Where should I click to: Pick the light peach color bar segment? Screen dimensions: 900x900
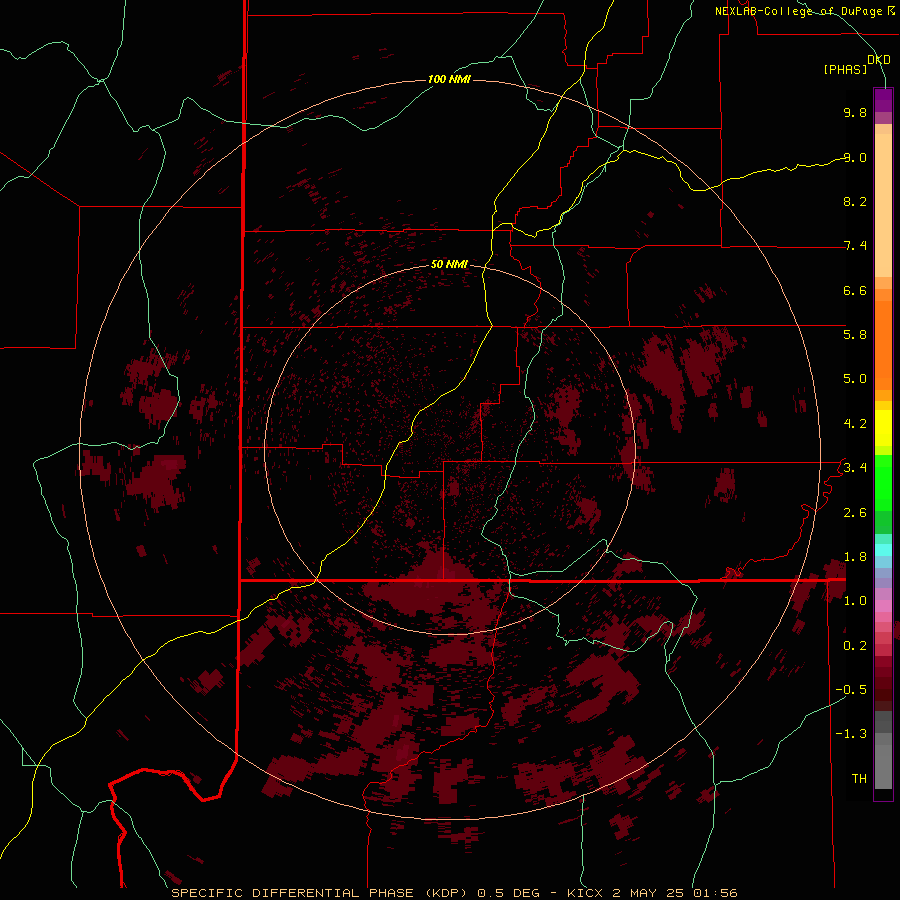[883, 205]
